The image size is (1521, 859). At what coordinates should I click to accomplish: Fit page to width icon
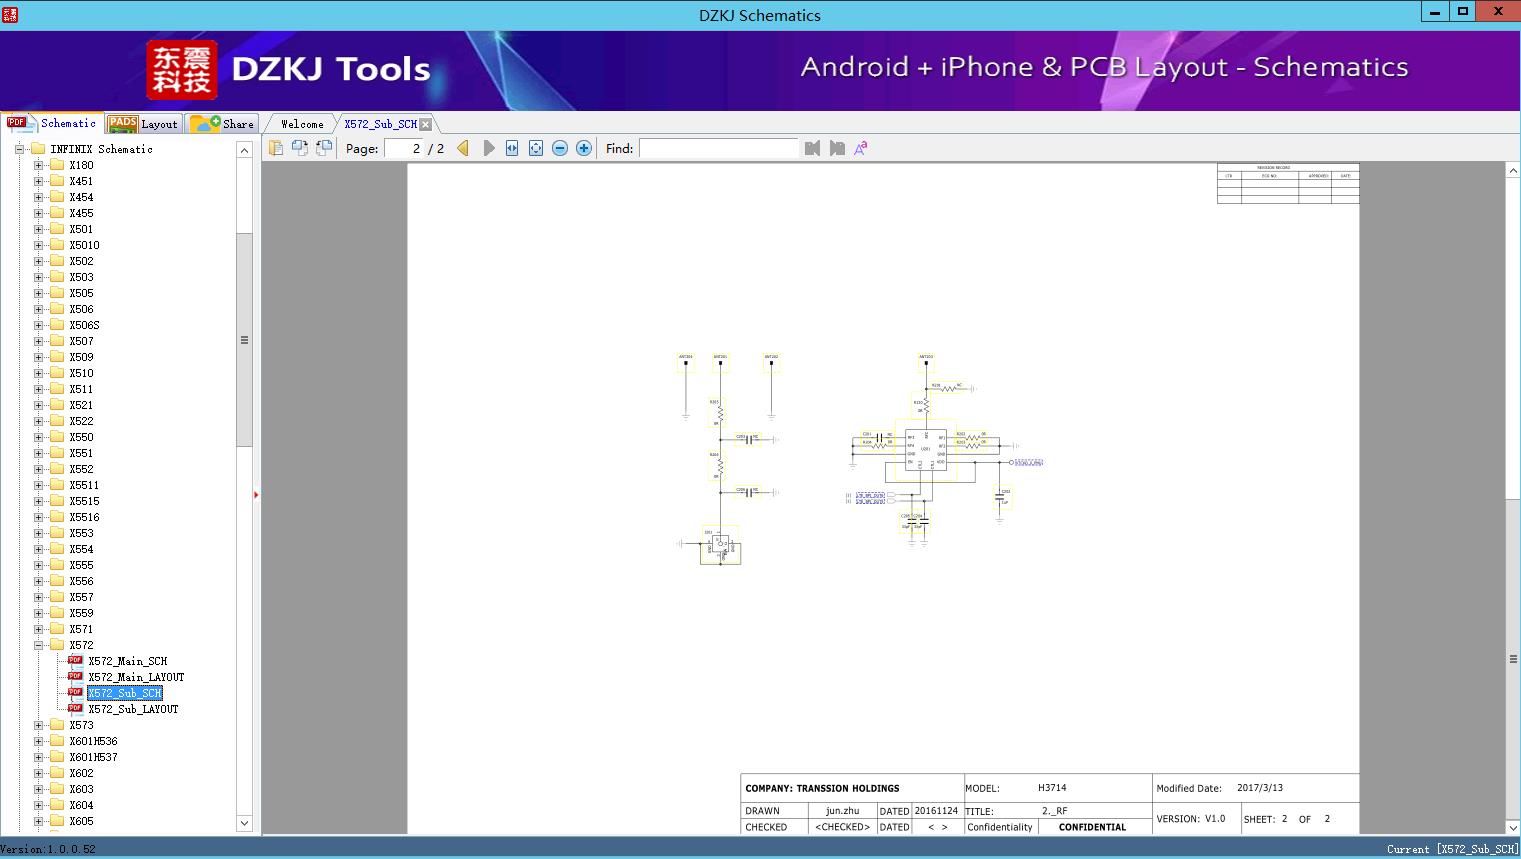point(512,148)
